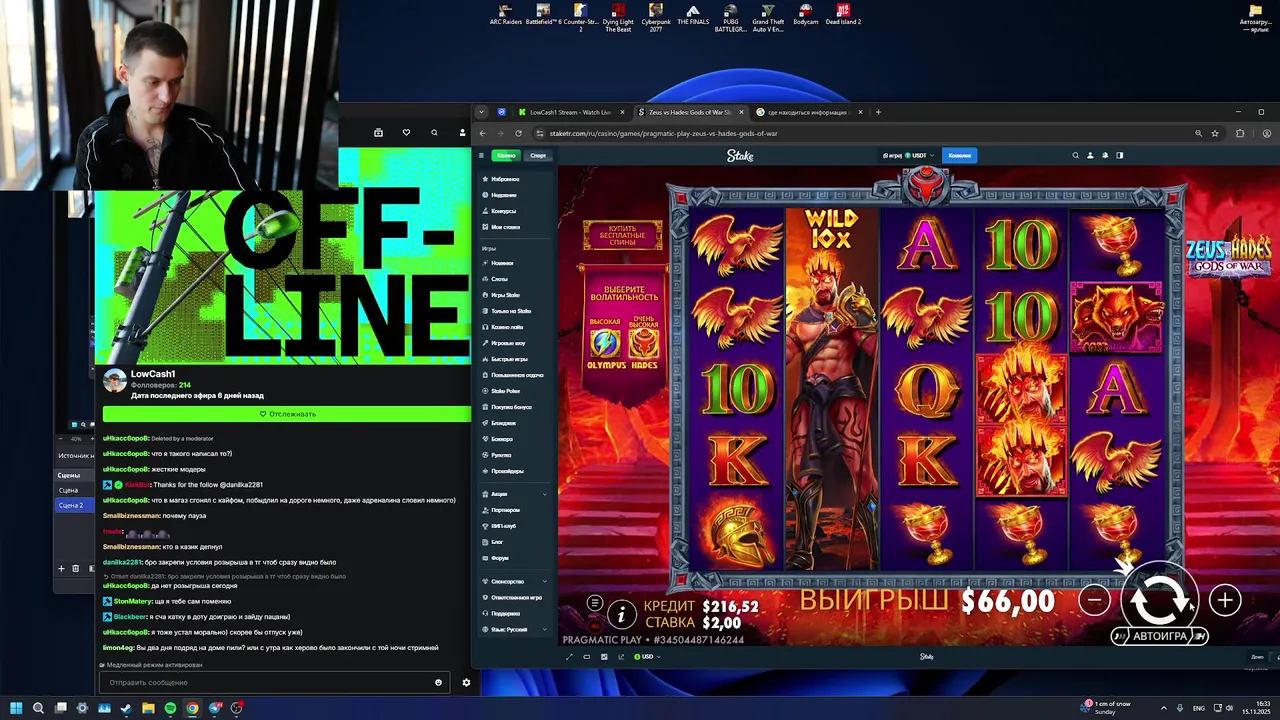Open emoji picker in chat input
The image size is (1280, 720).
click(x=438, y=682)
